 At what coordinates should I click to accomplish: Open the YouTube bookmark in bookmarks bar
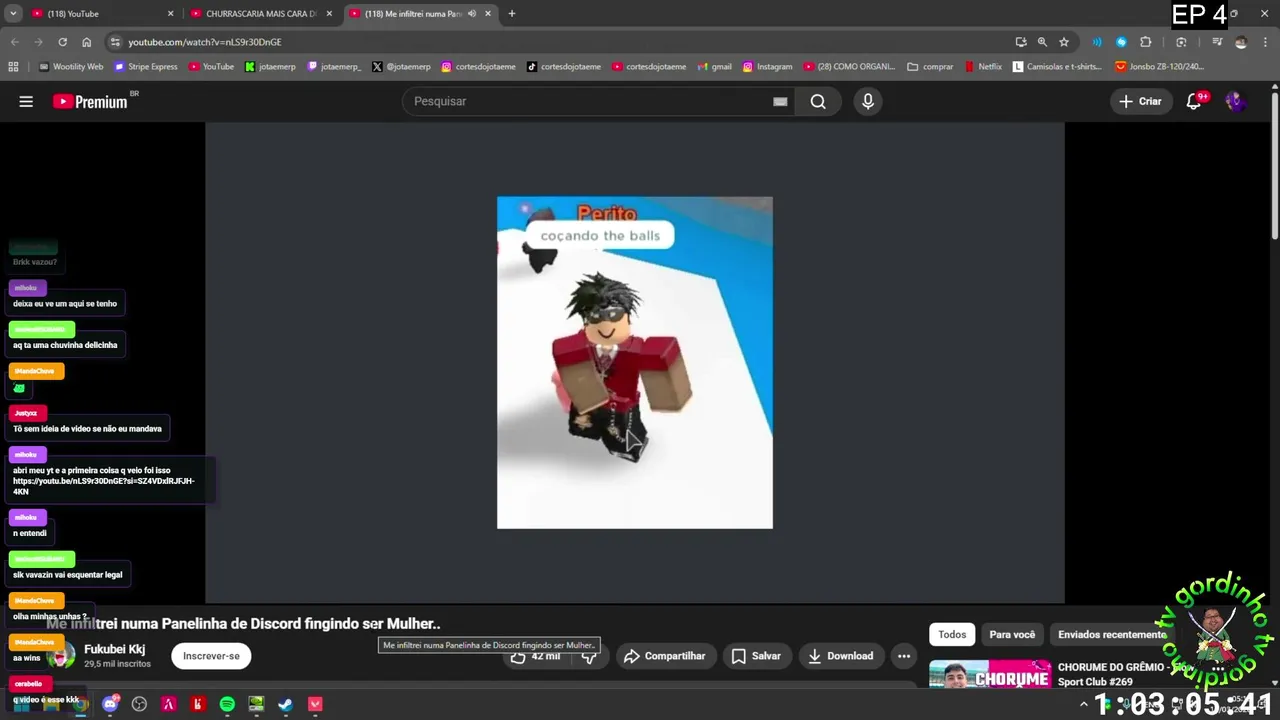211,67
